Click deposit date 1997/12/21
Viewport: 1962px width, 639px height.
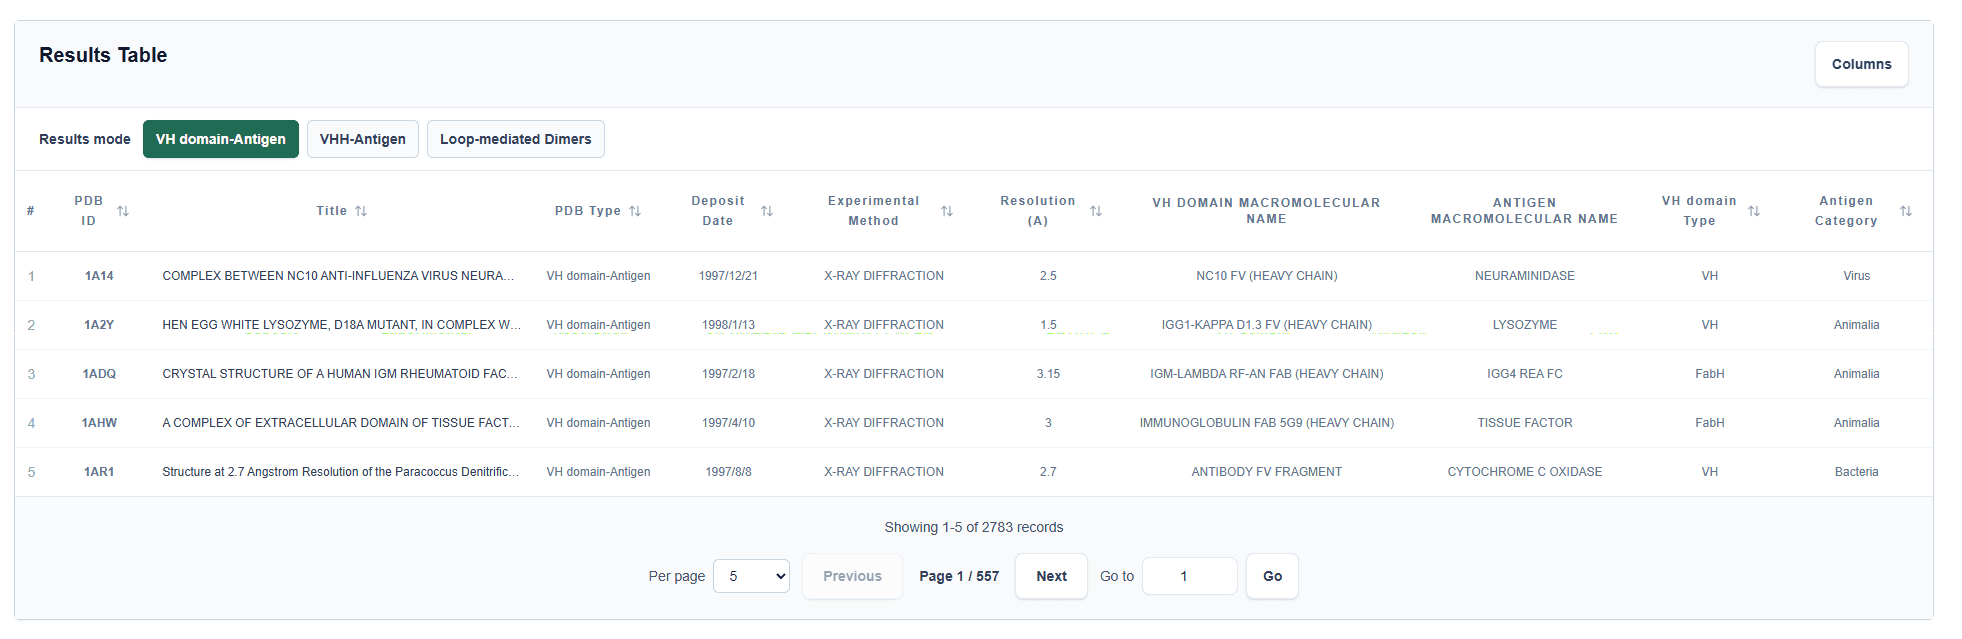(728, 276)
